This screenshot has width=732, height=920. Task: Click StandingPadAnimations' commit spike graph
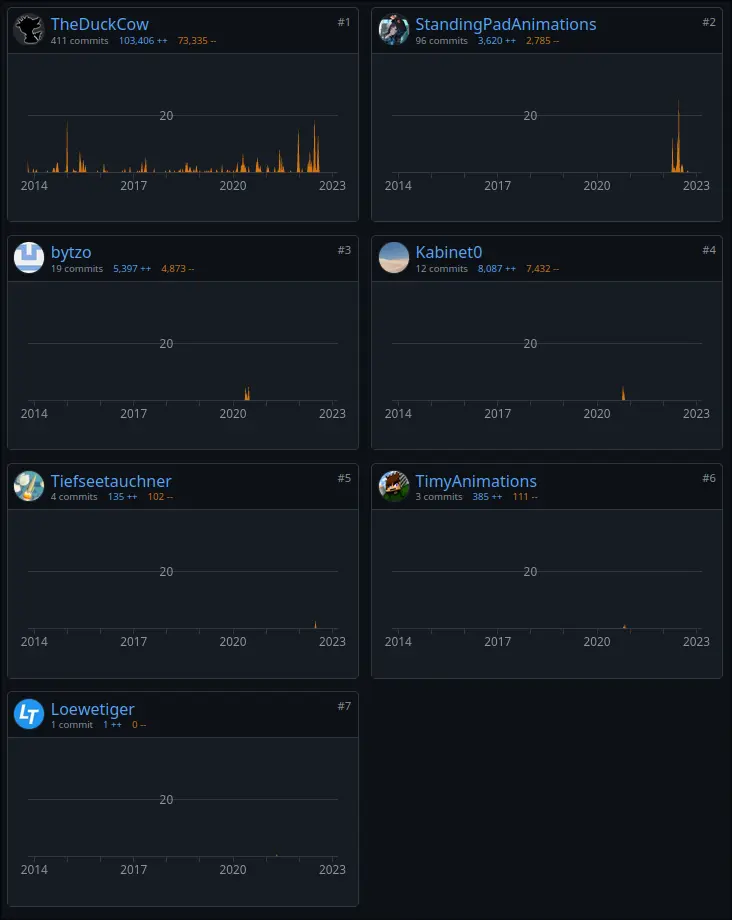pyautogui.click(x=547, y=138)
